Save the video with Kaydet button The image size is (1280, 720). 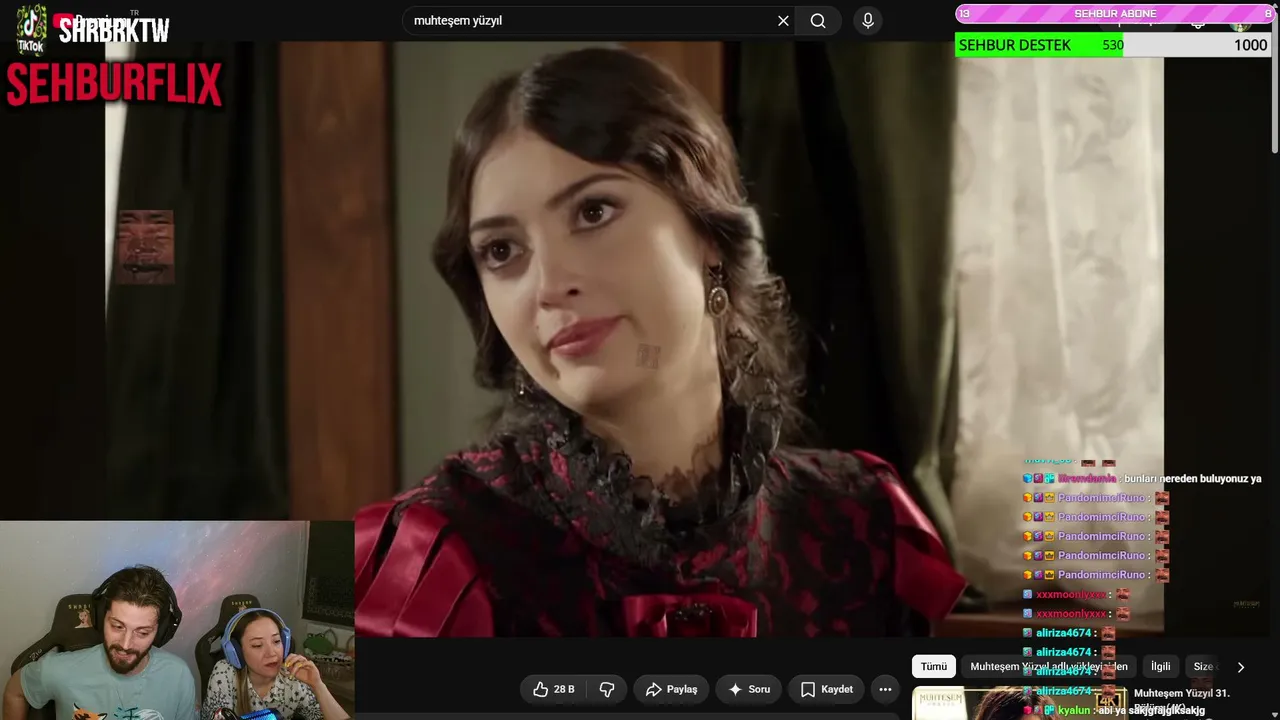coord(827,689)
